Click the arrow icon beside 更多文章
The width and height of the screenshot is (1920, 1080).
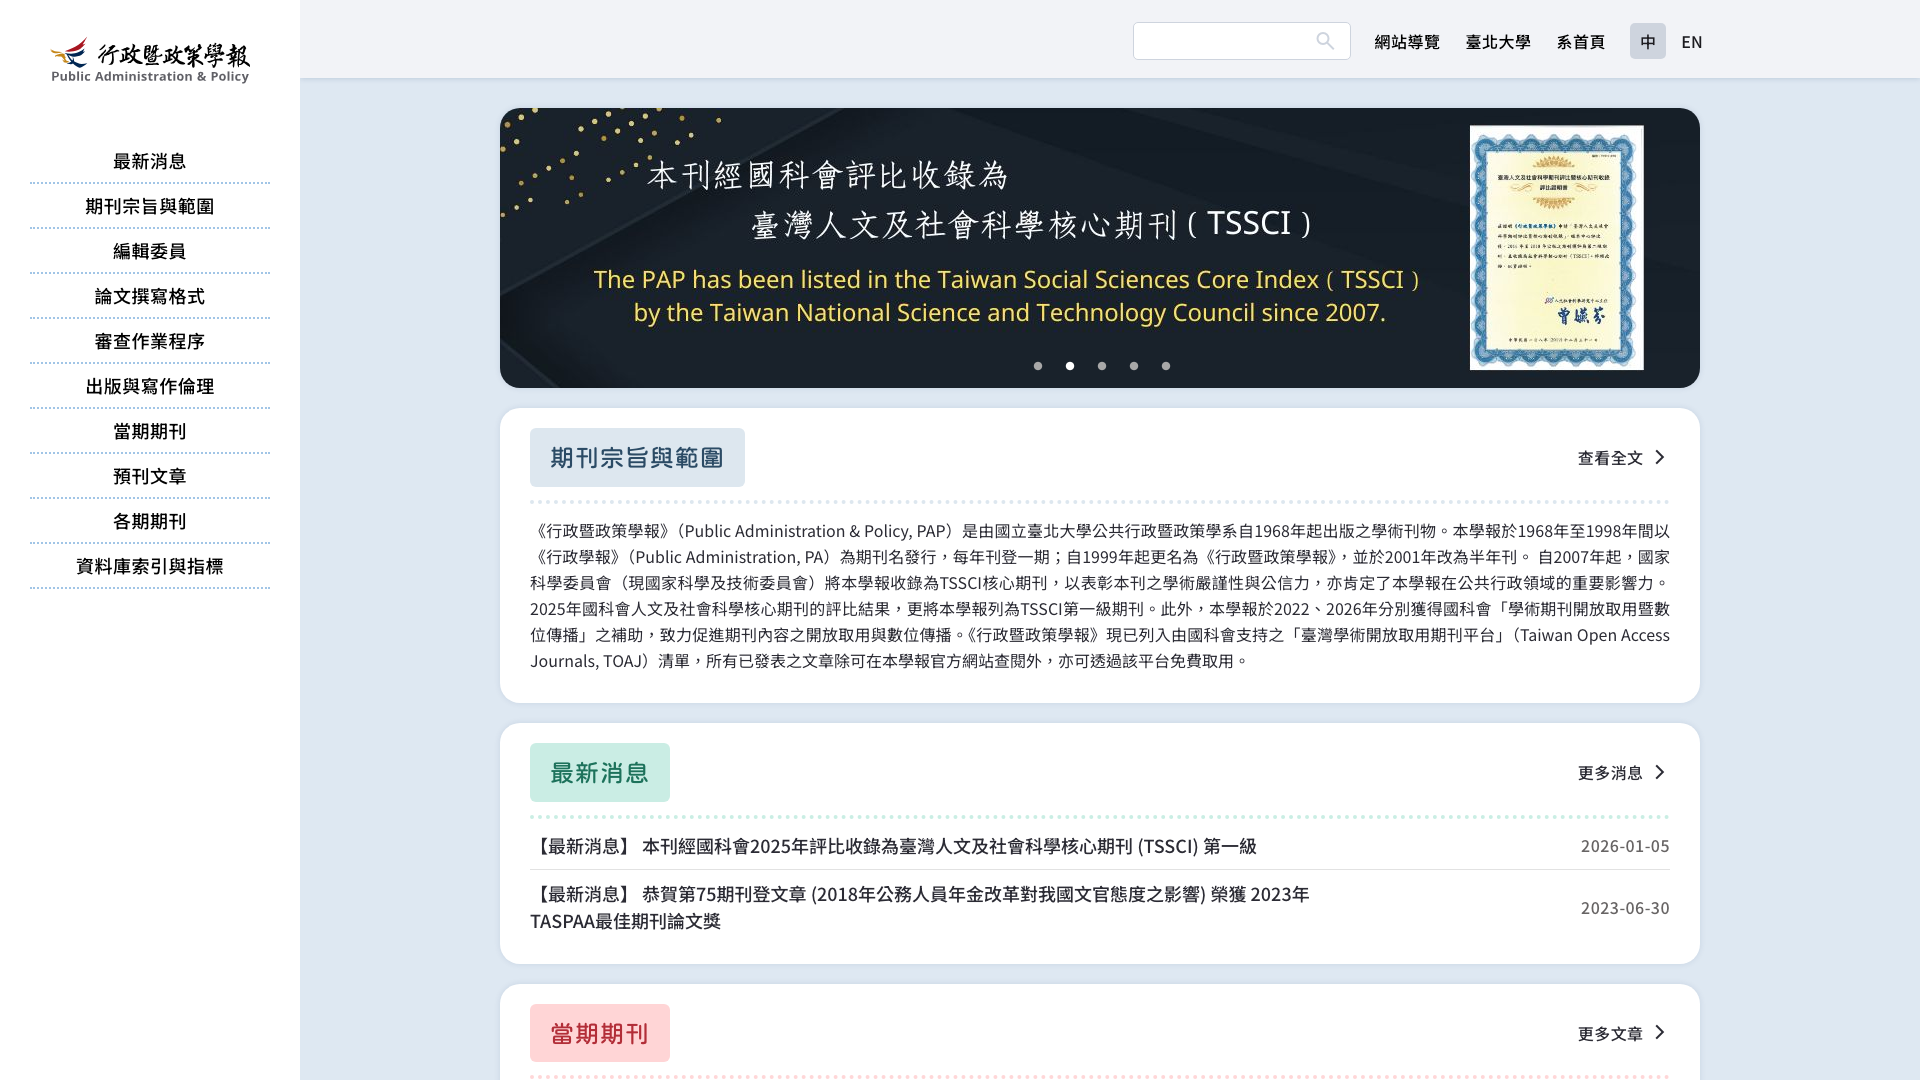pos(1660,1033)
